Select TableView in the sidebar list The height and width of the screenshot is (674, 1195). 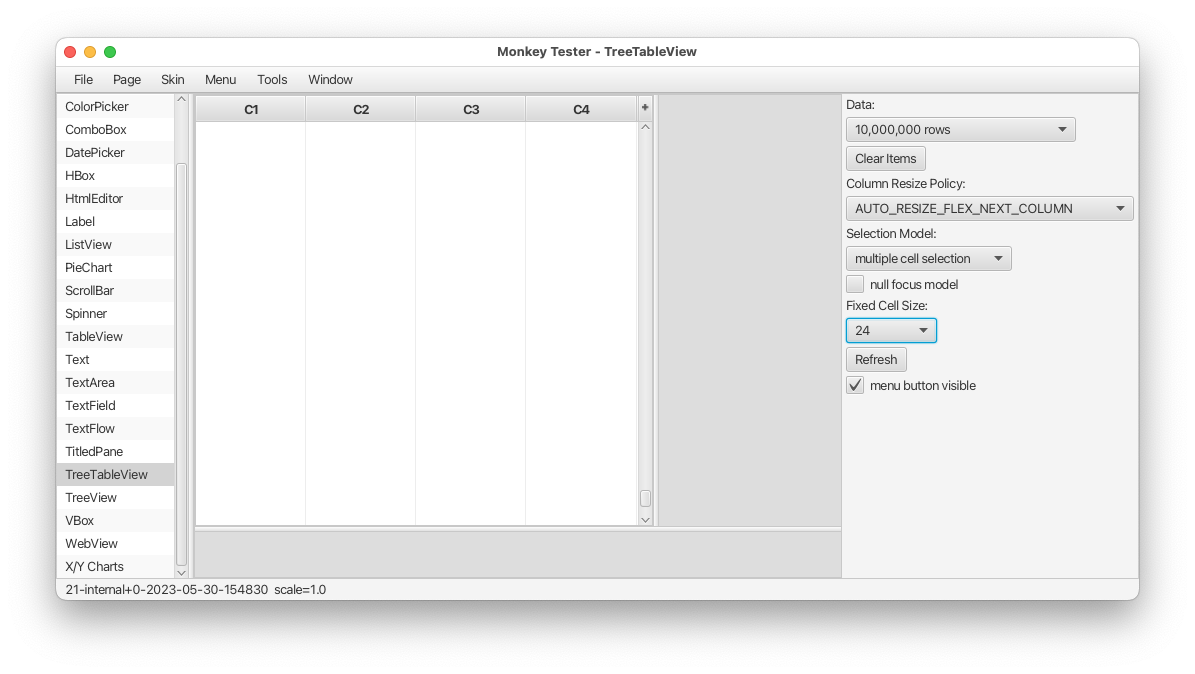click(x=94, y=336)
